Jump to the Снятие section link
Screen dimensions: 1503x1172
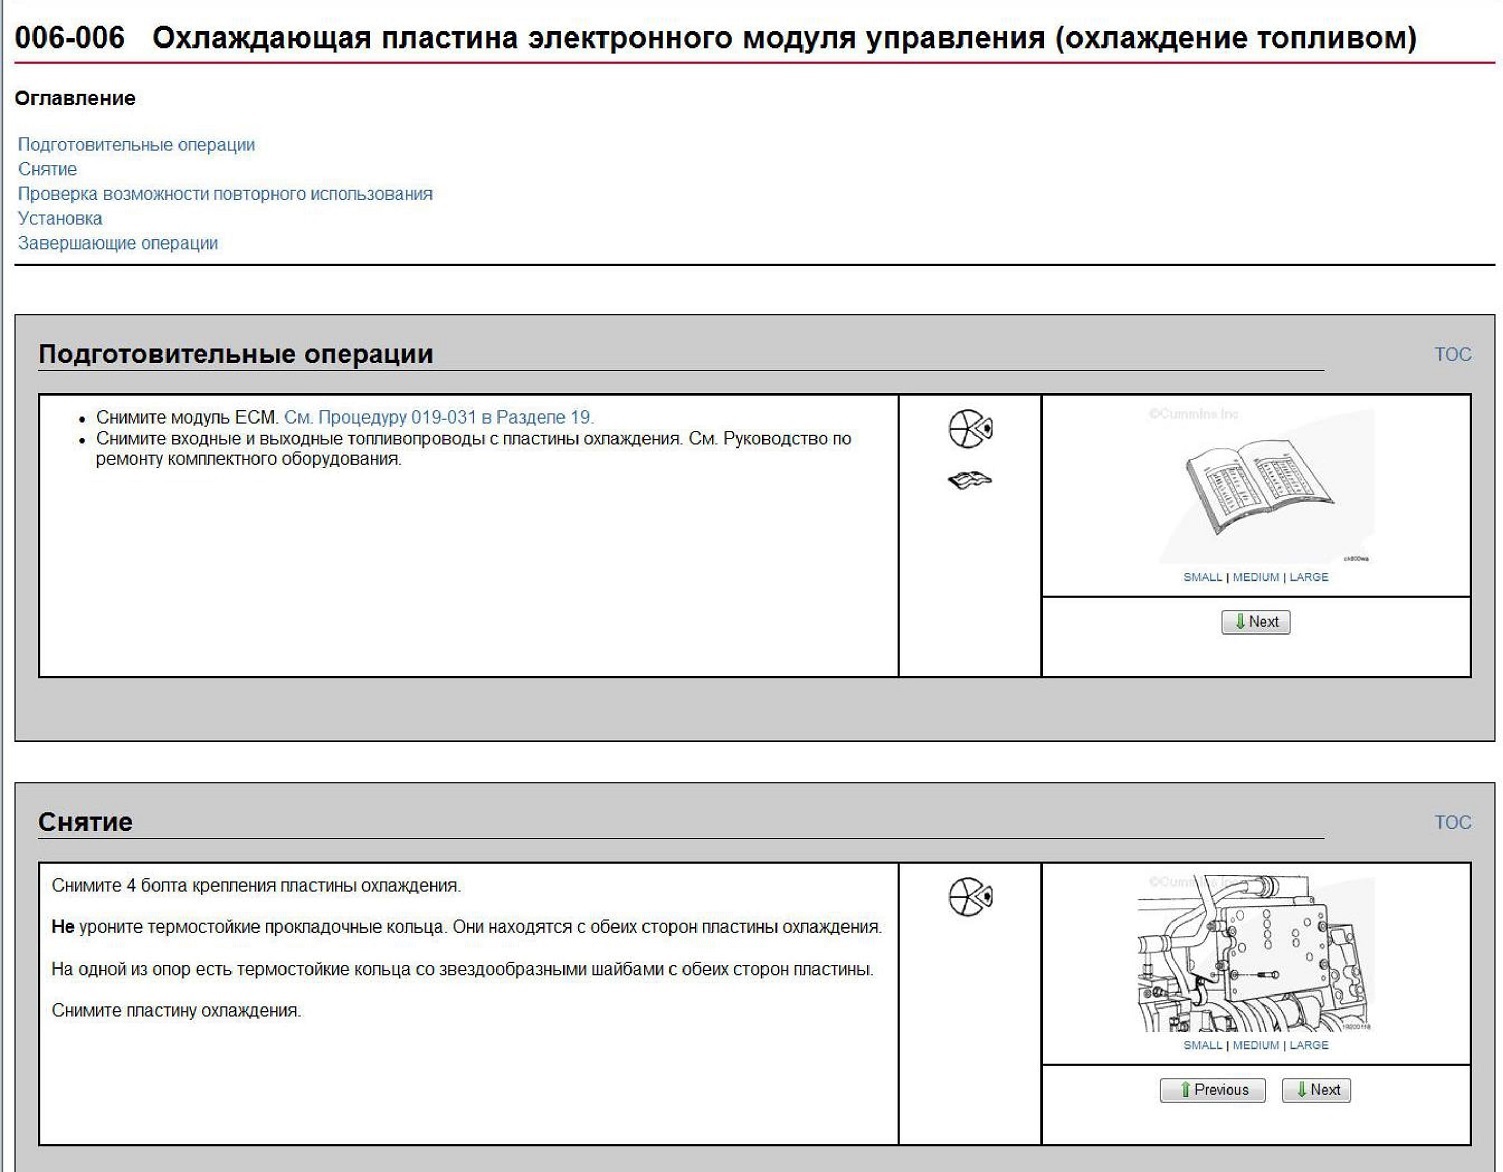pyautogui.click(x=47, y=169)
